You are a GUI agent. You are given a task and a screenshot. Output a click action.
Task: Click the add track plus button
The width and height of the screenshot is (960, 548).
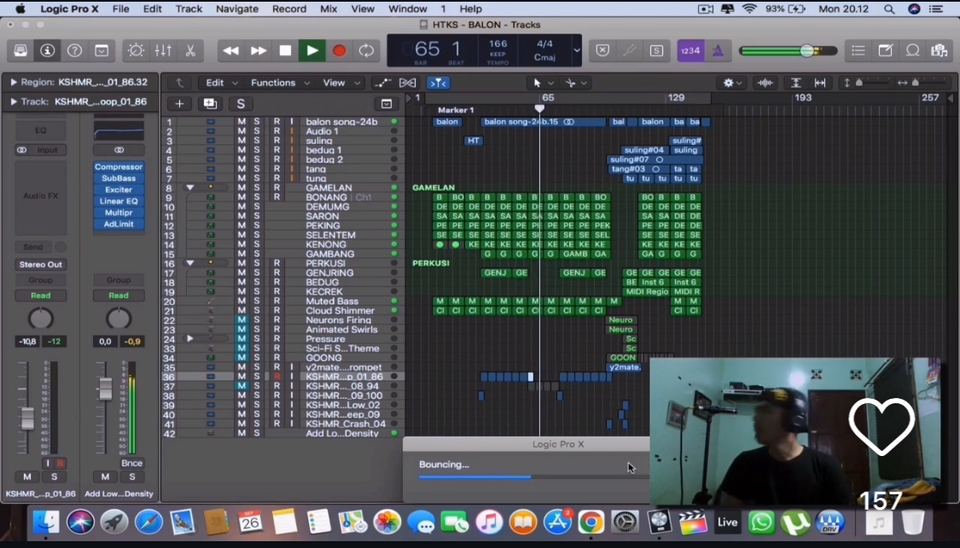tap(179, 103)
